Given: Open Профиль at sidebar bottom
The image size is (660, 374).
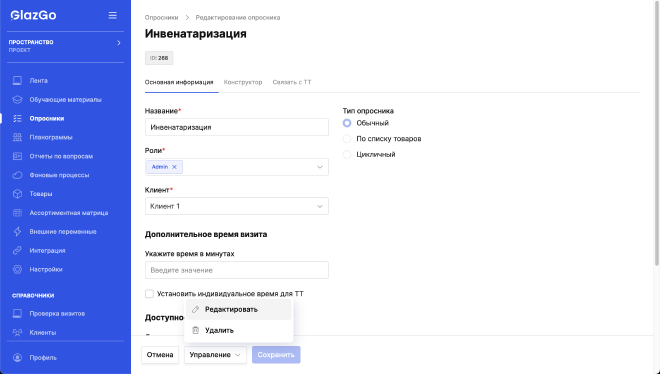Looking at the screenshot, I should [x=43, y=358].
